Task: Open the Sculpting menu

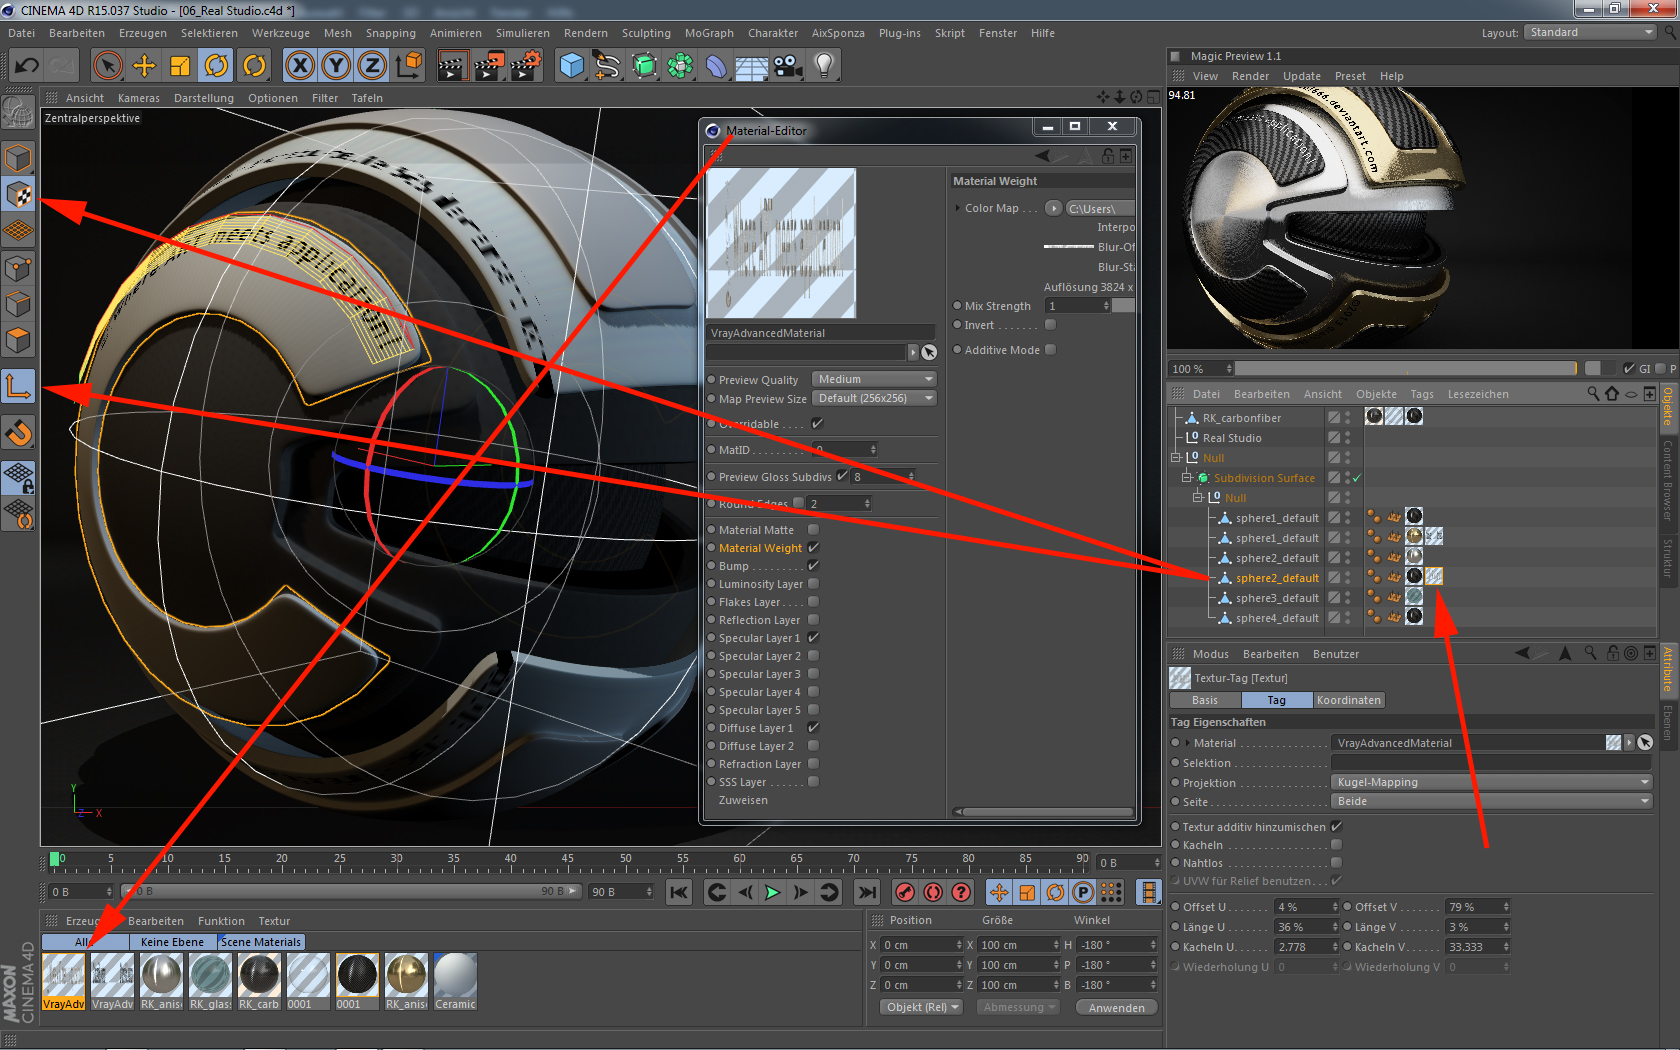Action: pos(646,33)
